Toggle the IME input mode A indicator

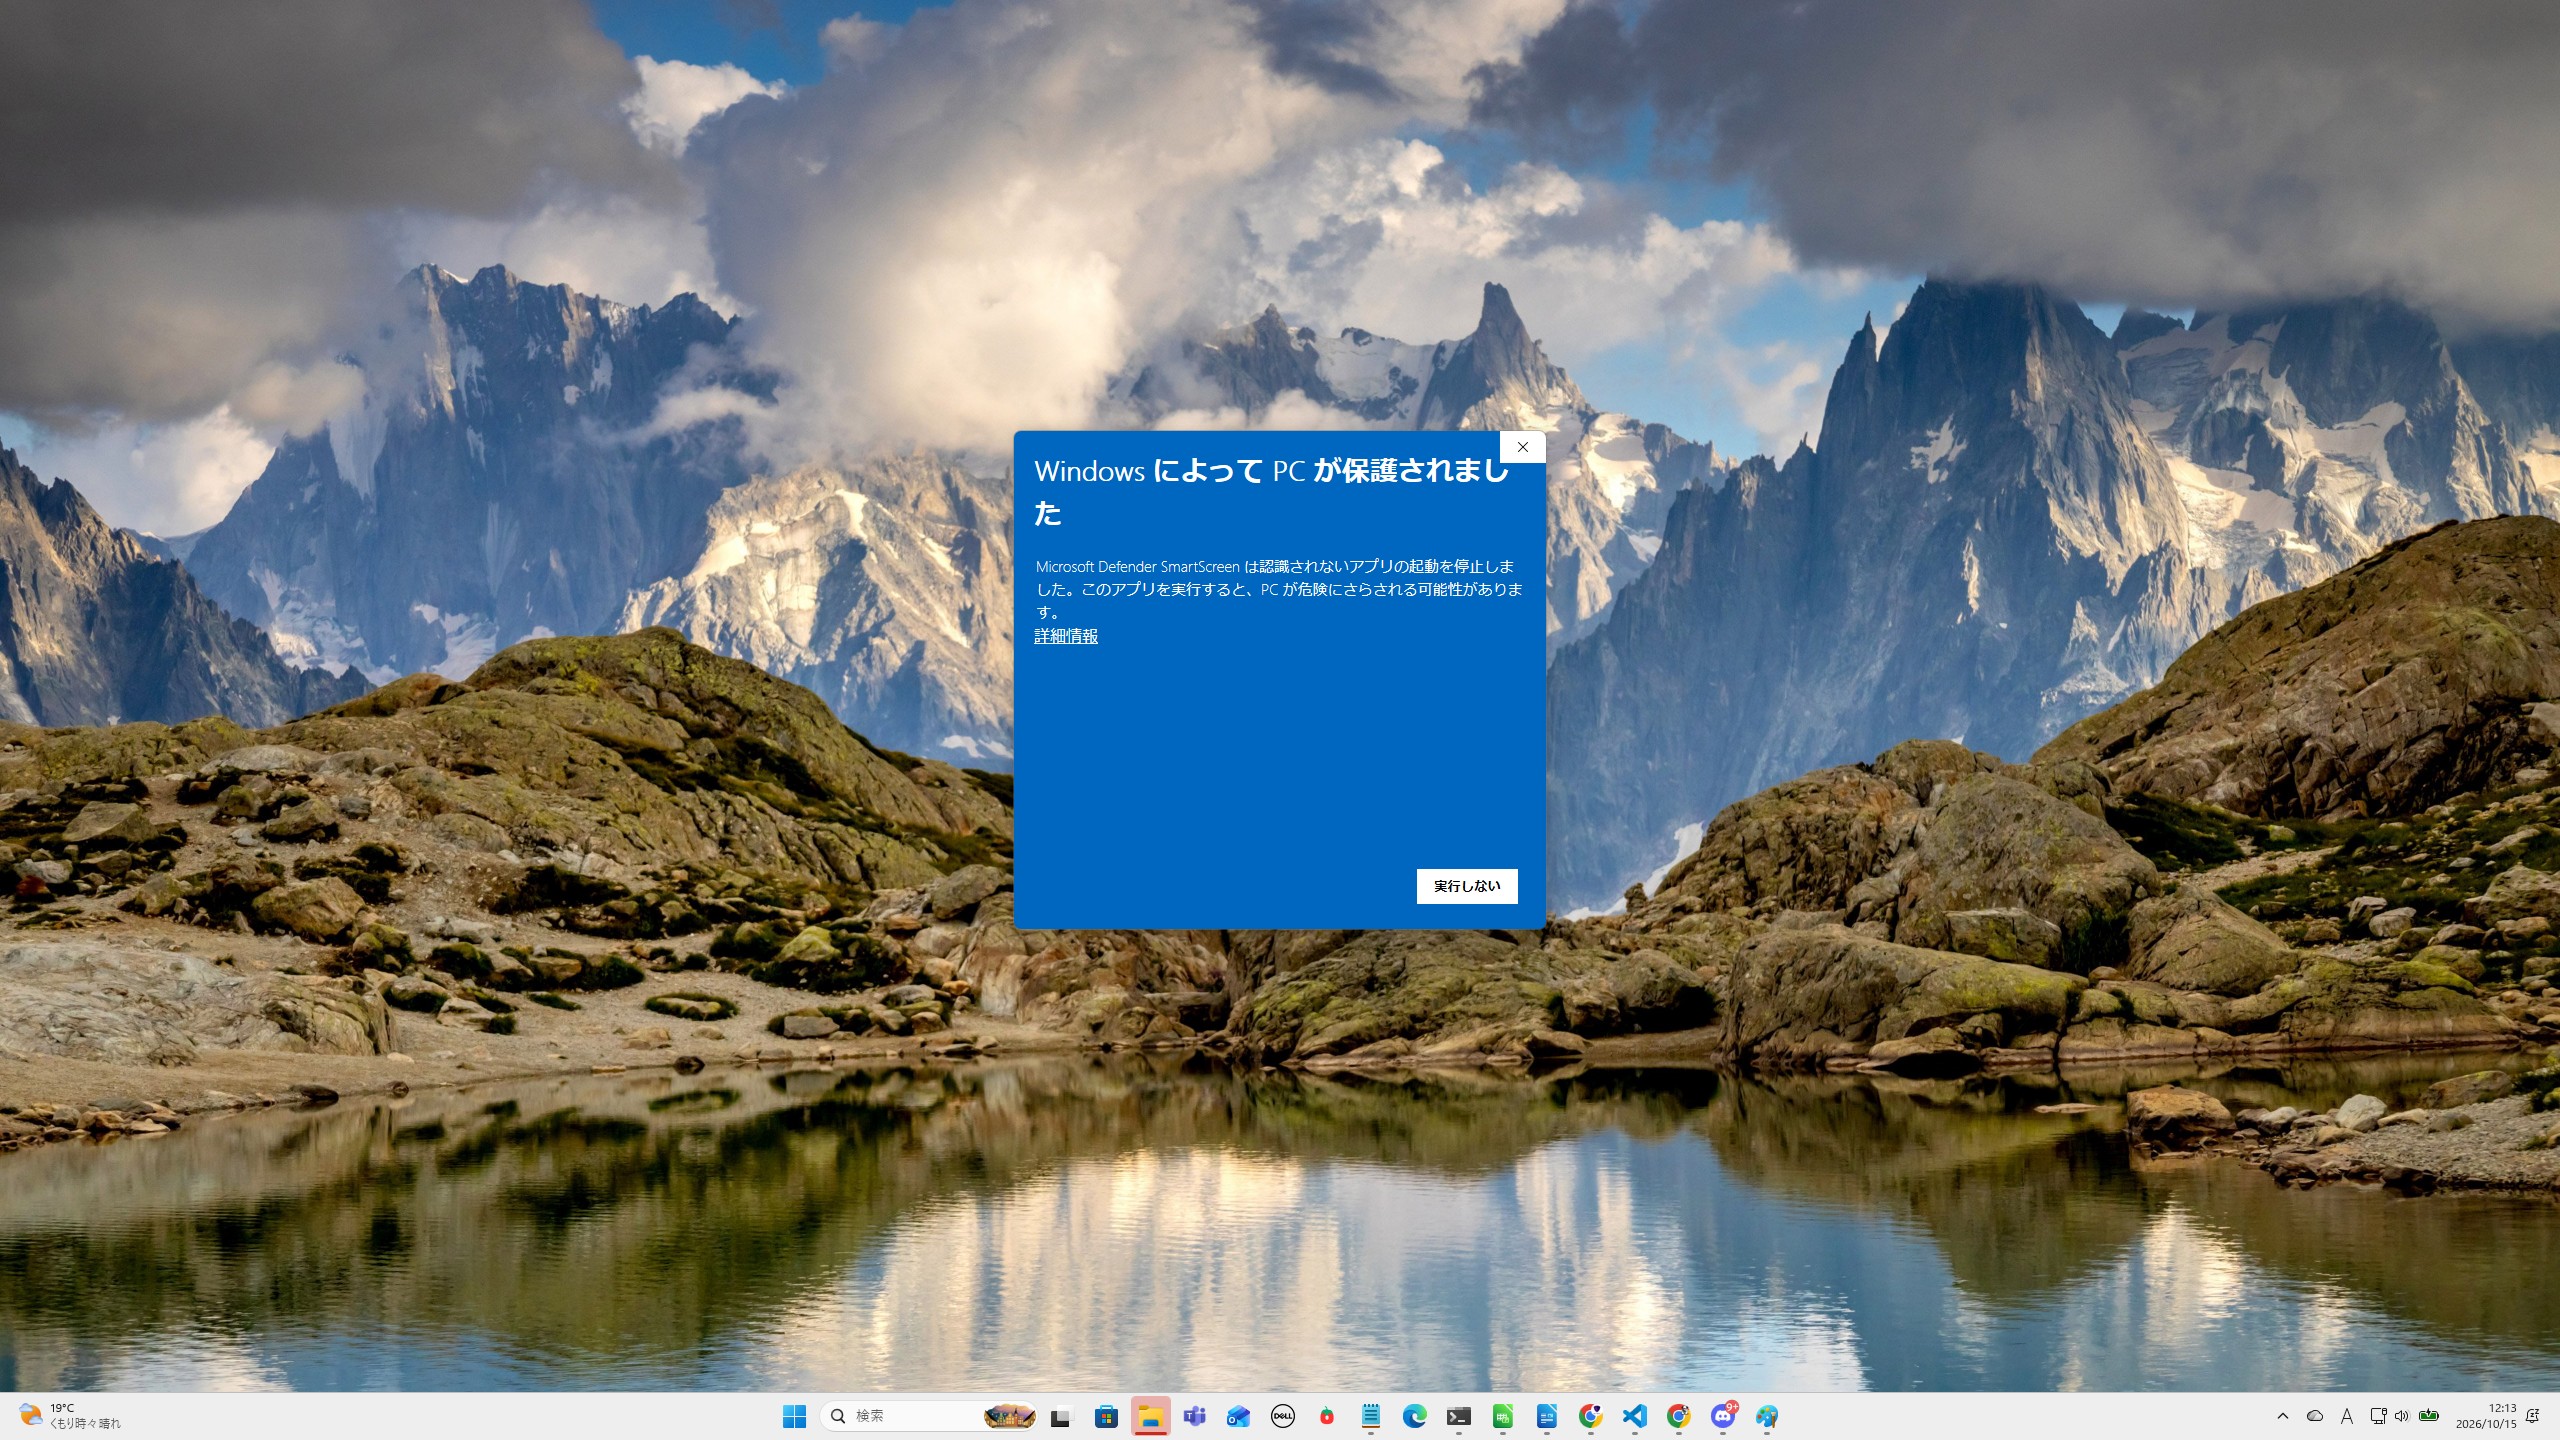click(x=2347, y=1416)
